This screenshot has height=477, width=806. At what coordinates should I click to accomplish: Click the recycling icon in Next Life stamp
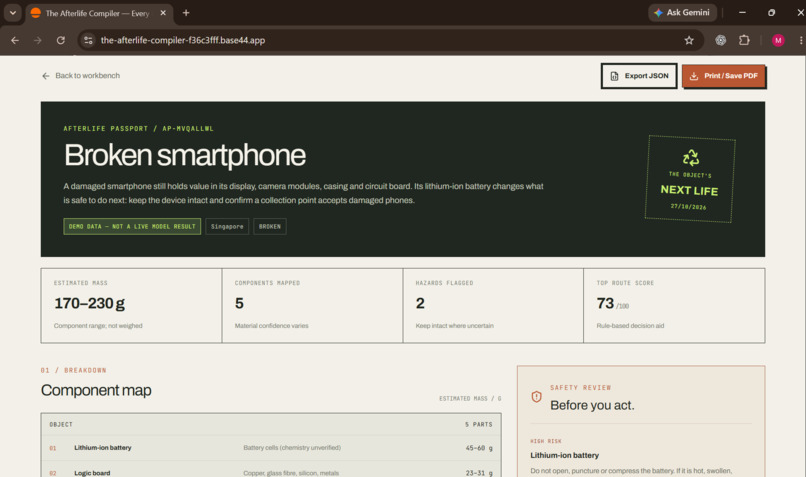[x=690, y=157]
